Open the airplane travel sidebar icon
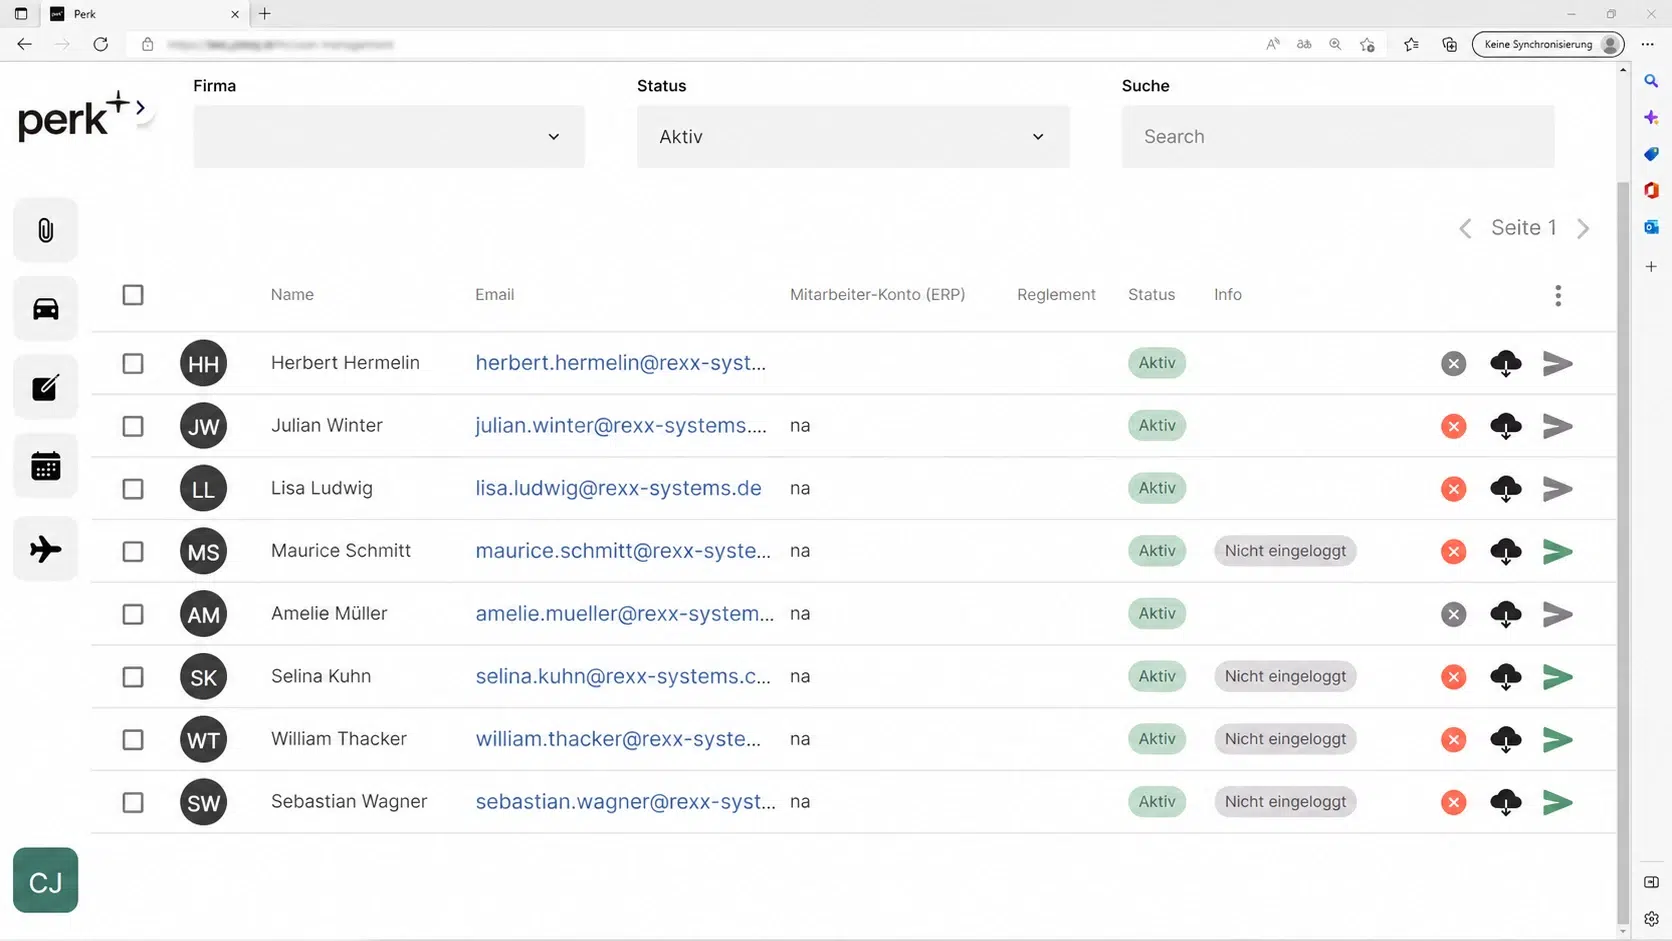 pyautogui.click(x=45, y=549)
